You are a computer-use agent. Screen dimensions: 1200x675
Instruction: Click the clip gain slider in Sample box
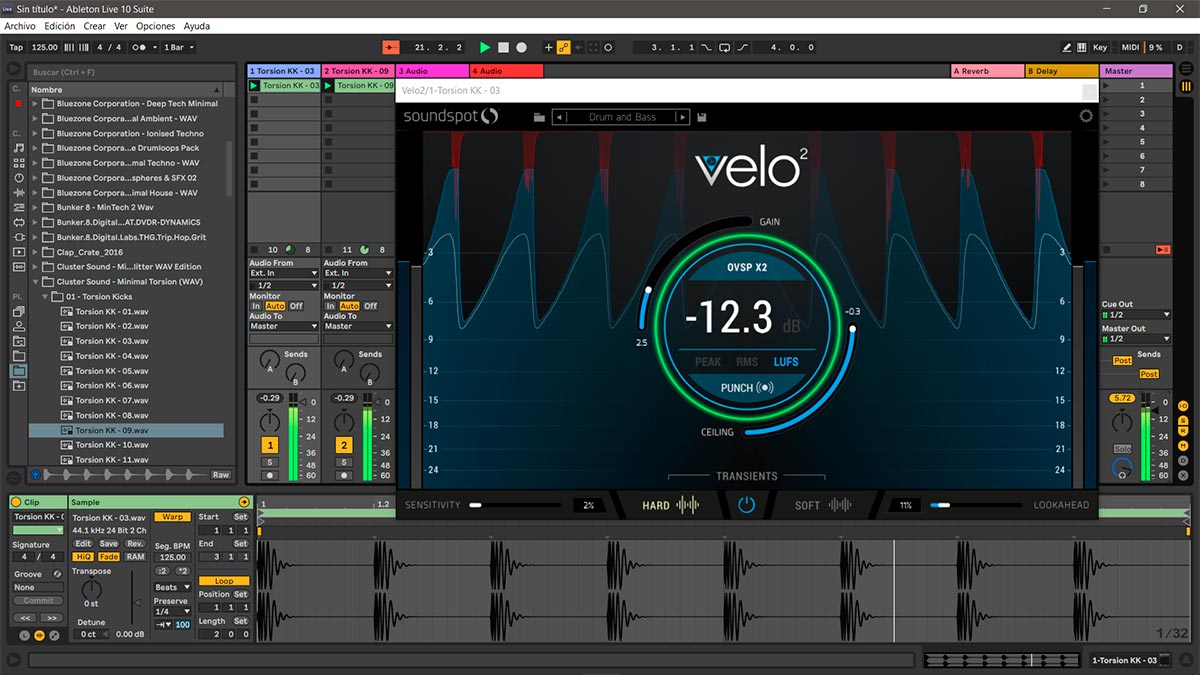pos(135,597)
